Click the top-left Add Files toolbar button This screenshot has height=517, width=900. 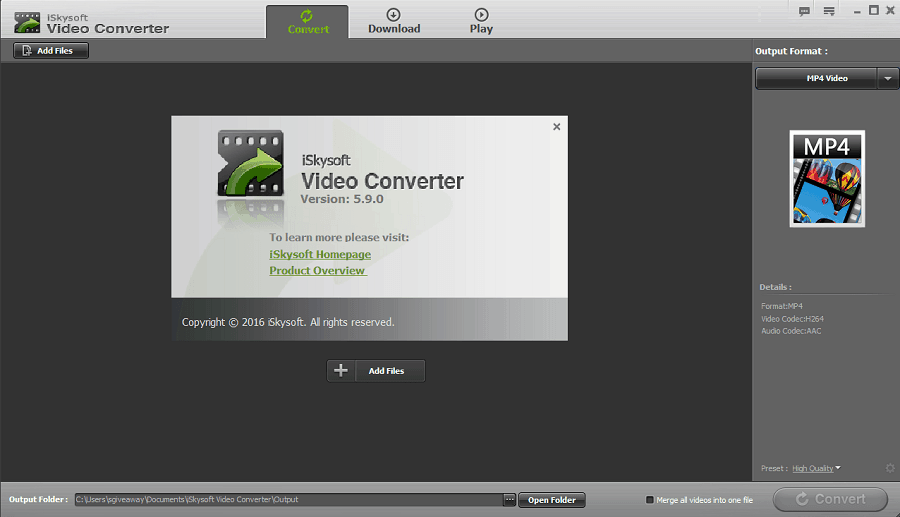[51, 50]
